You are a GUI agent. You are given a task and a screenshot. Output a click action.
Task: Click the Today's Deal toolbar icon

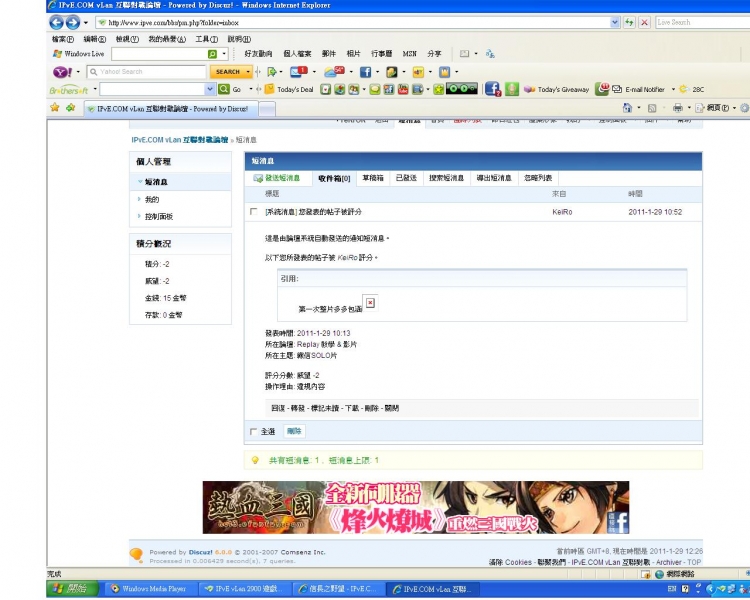point(269,89)
